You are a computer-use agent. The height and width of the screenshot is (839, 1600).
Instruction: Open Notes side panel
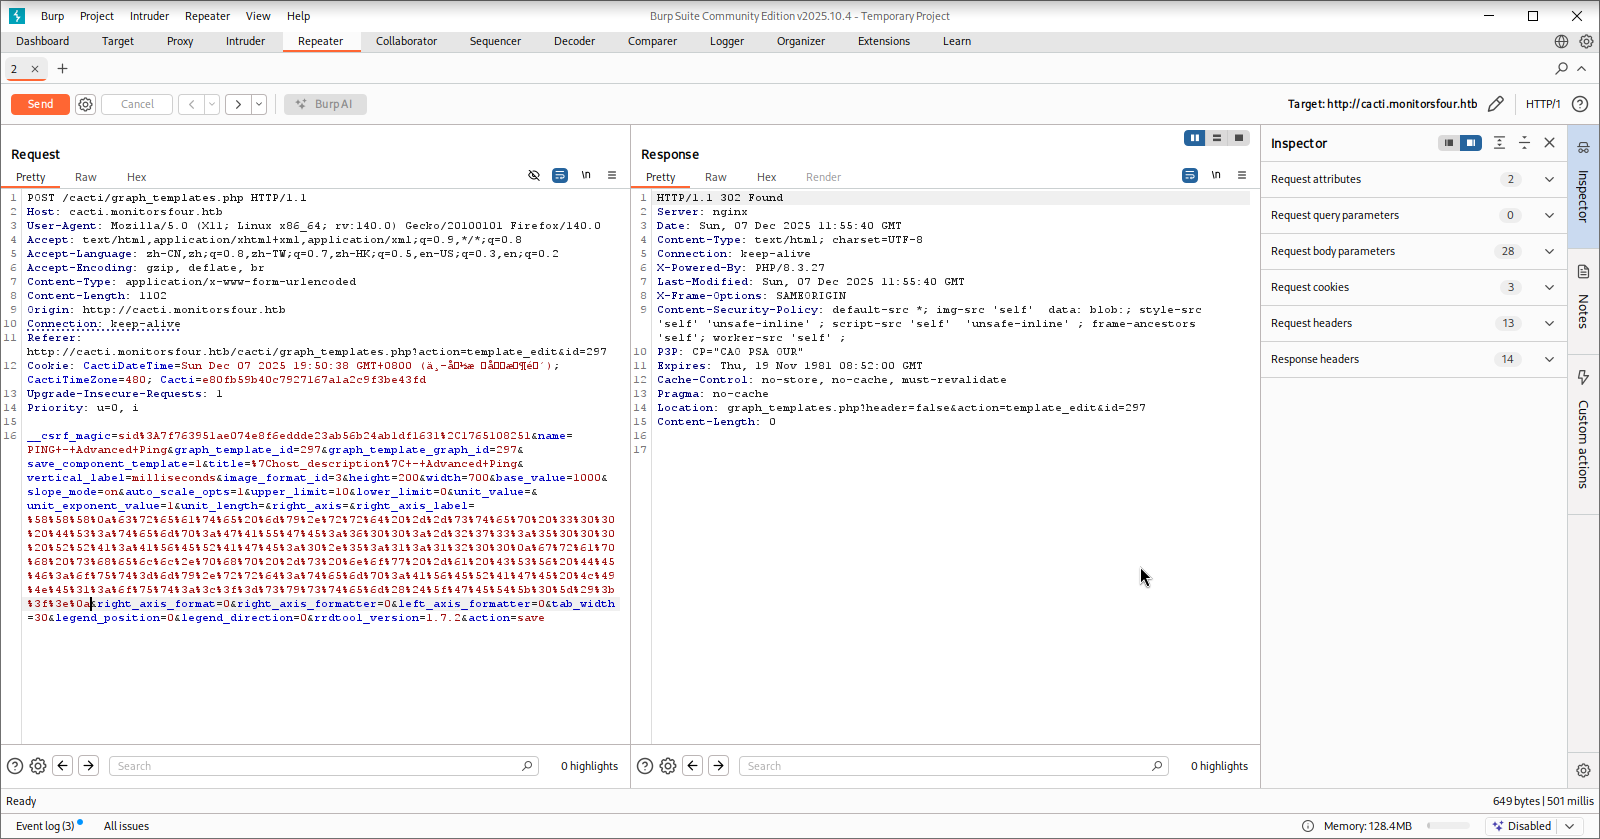1583,300
